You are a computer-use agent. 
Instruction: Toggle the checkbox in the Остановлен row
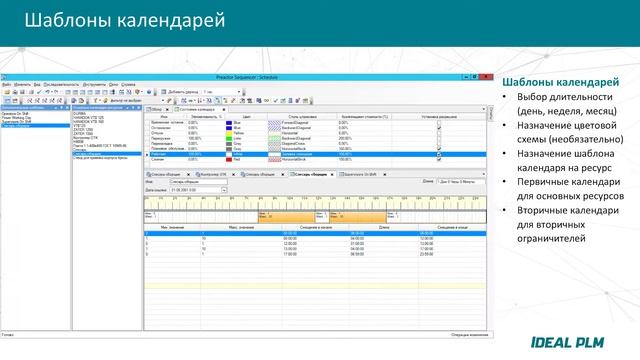click(439, 128)
